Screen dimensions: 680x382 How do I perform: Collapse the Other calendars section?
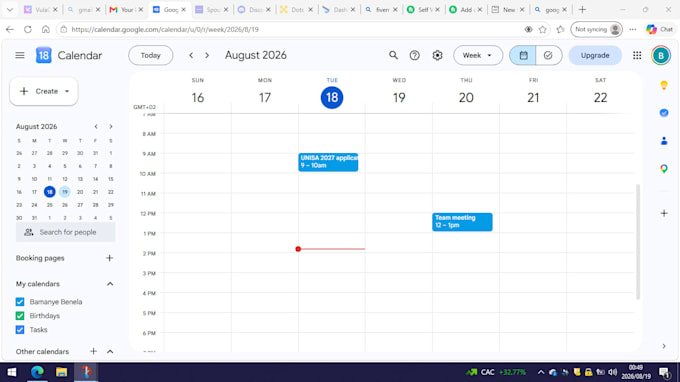pyautogui.click(x=110, y=351)
